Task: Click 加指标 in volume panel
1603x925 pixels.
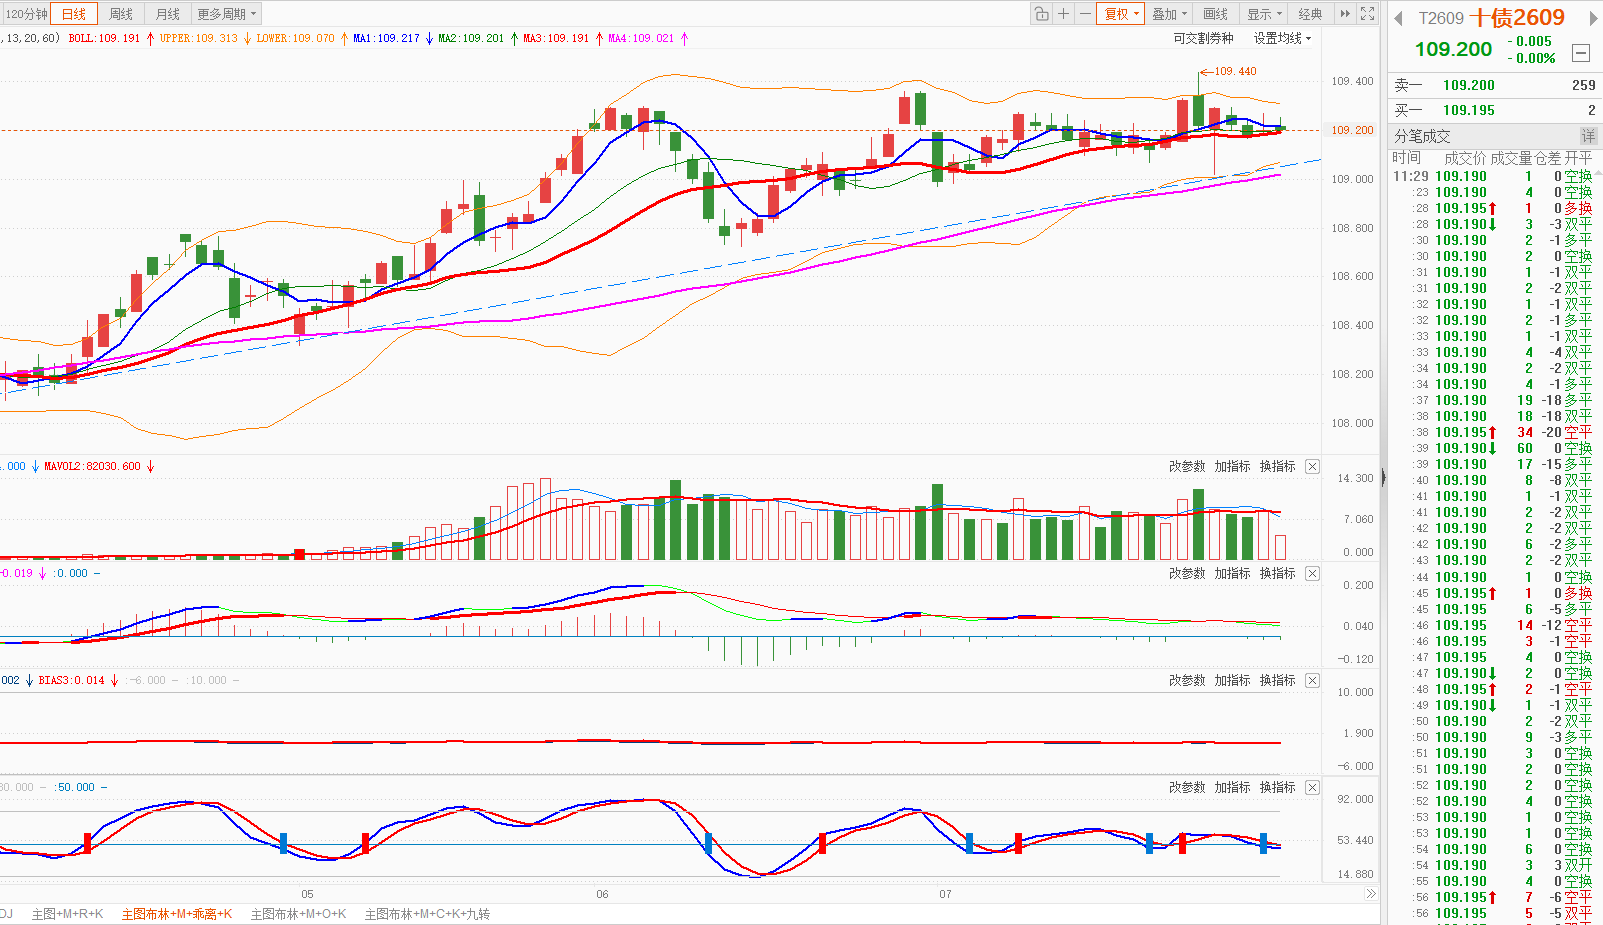Action: coord(1232,466)
